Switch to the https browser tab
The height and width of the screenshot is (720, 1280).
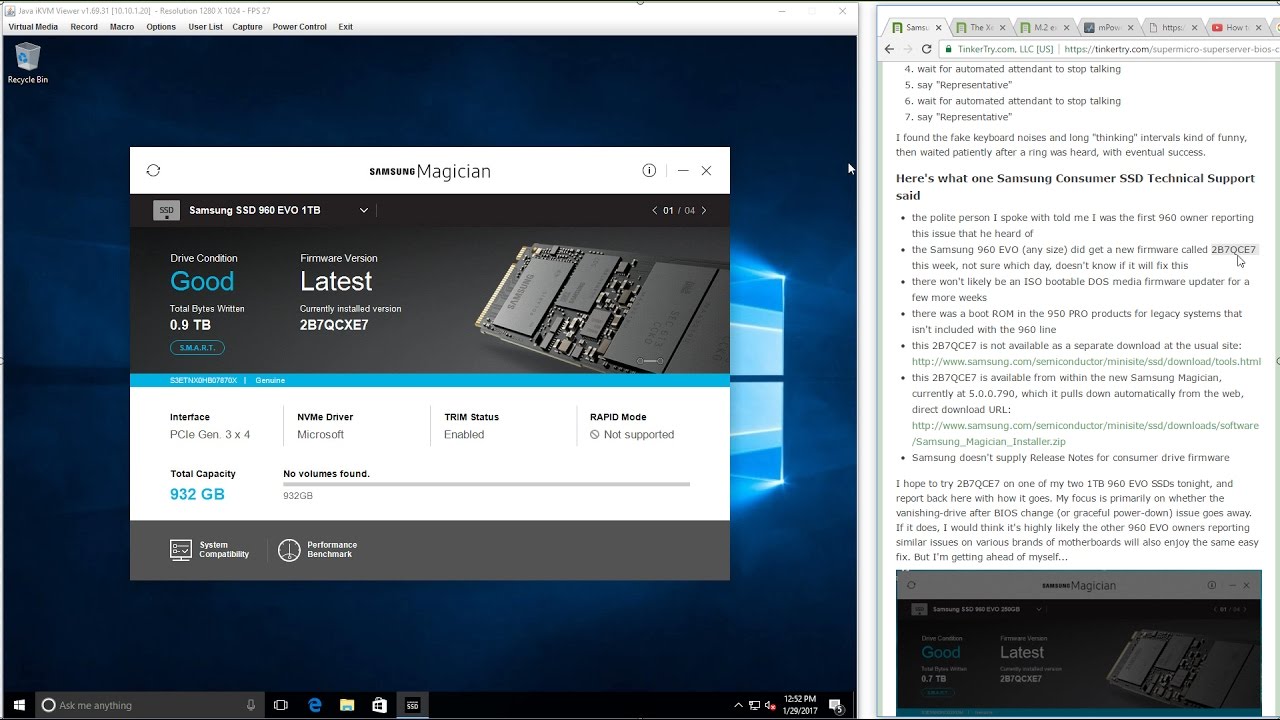coord(1171,28)
